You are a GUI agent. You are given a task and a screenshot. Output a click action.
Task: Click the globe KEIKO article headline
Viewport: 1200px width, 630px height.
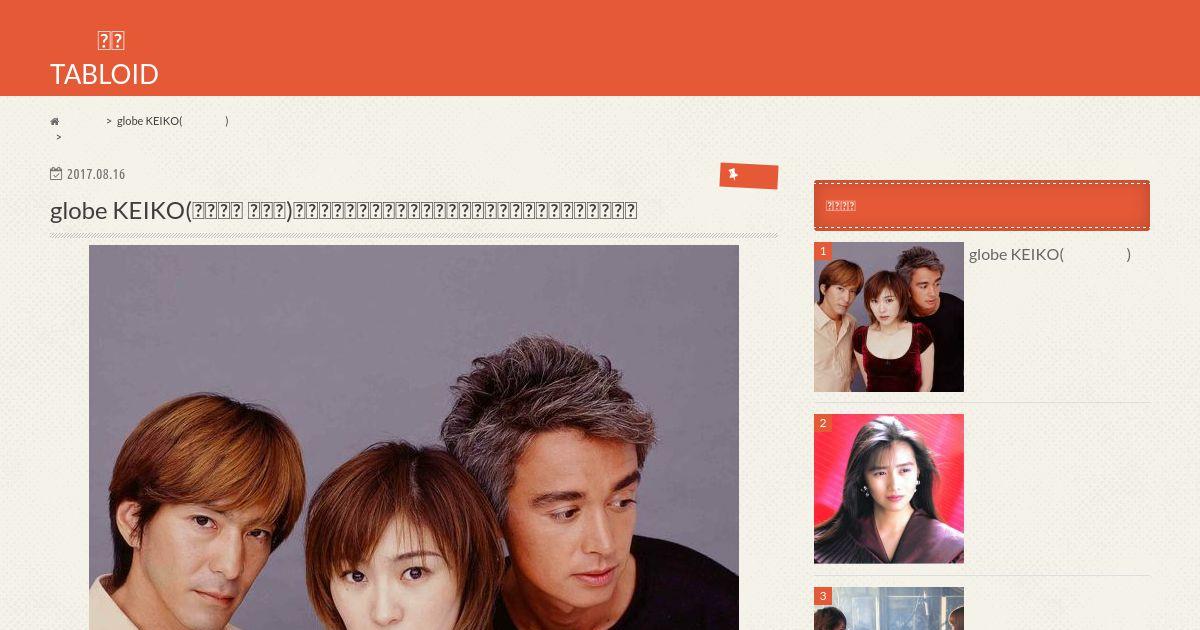point(343,210)
